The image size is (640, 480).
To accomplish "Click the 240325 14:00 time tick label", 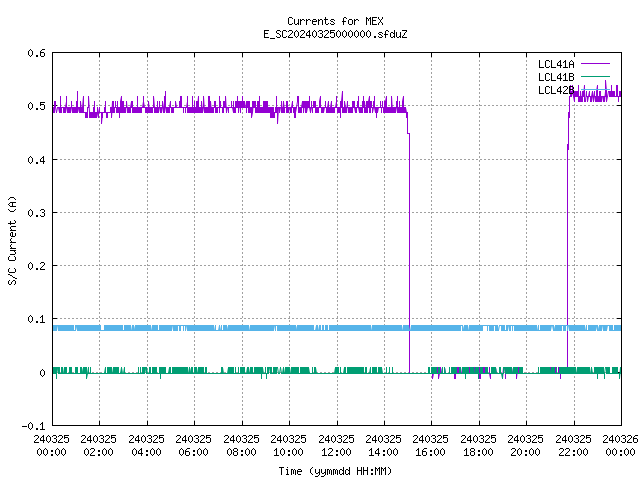I will click(383, 446).
